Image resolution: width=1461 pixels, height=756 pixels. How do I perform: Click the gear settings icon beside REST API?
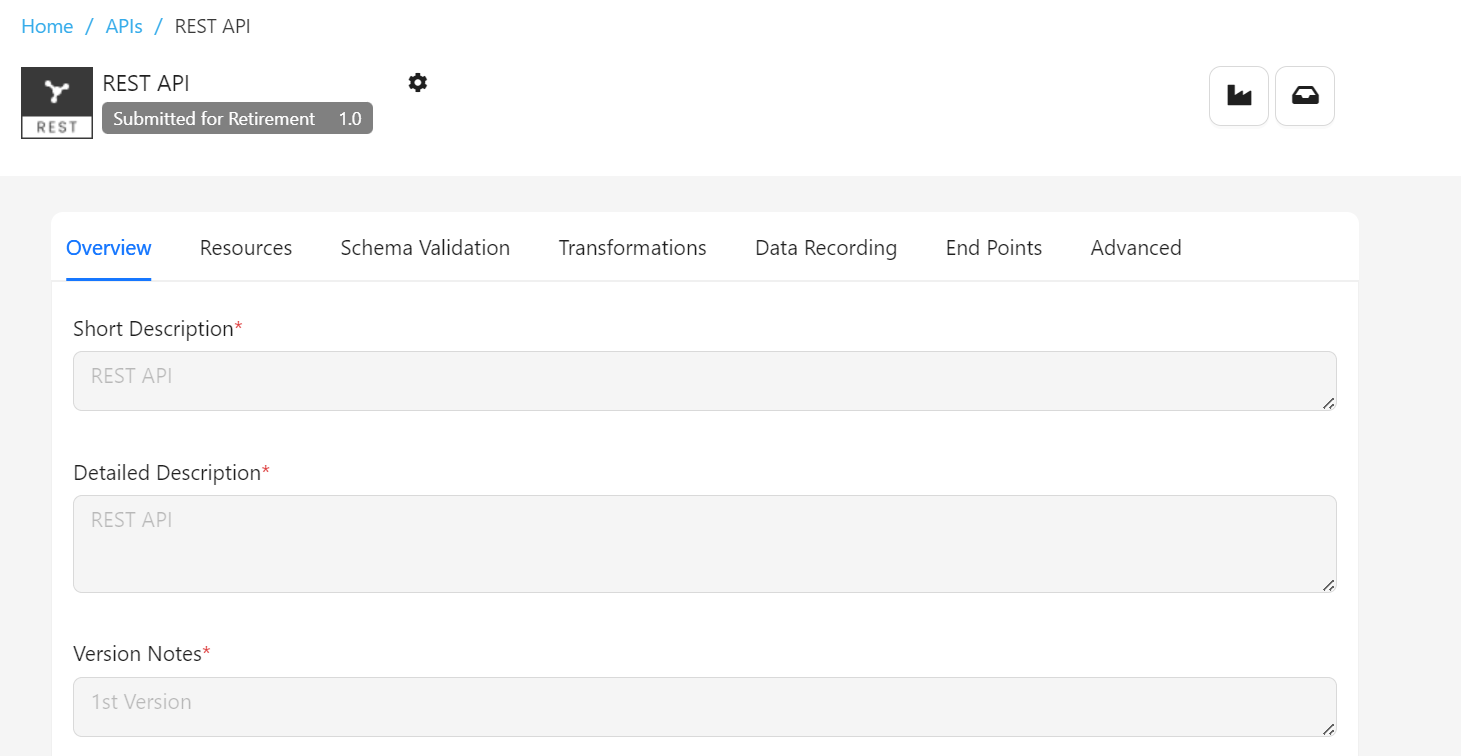418,83
